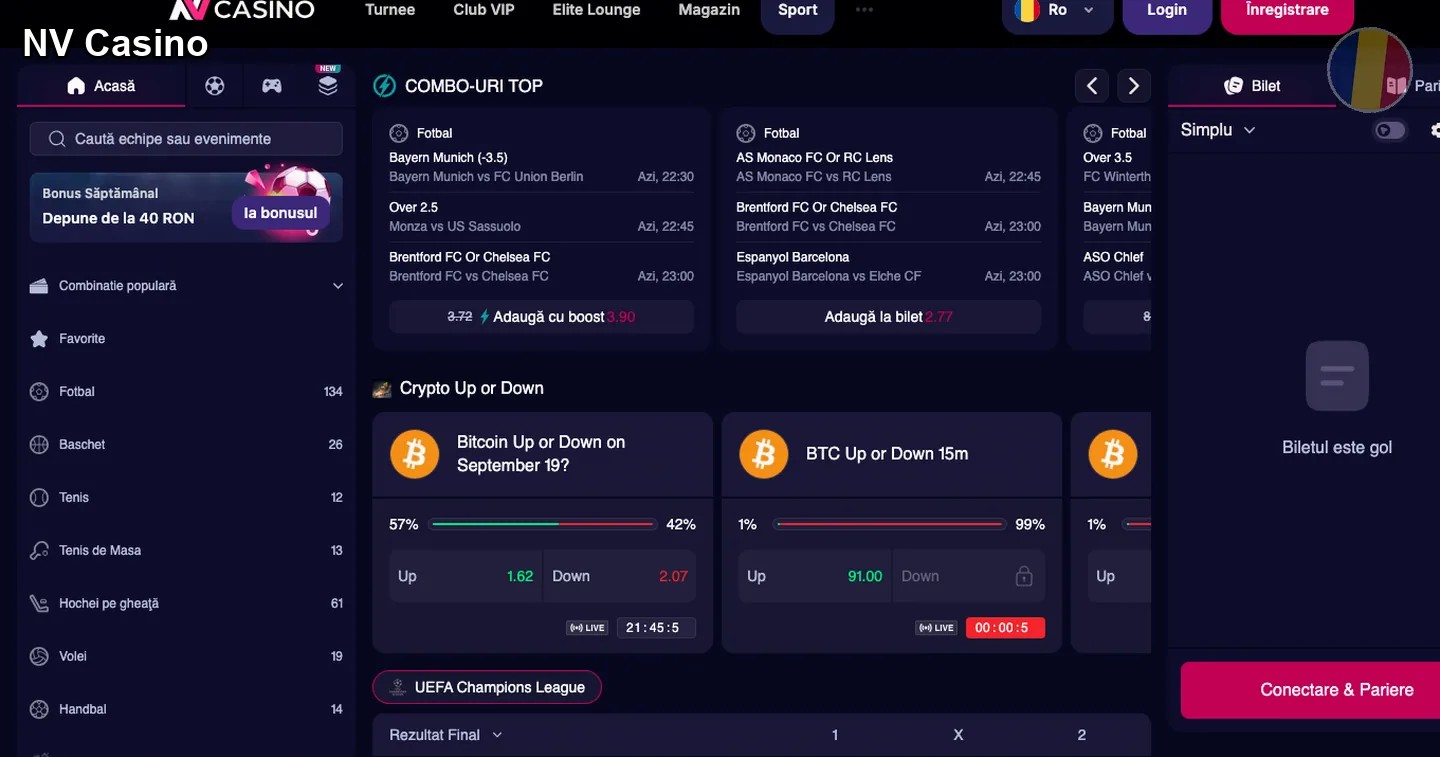Click the Fotbal ball icon in sidebar
1440x757 pixels.
coord(39,392)
